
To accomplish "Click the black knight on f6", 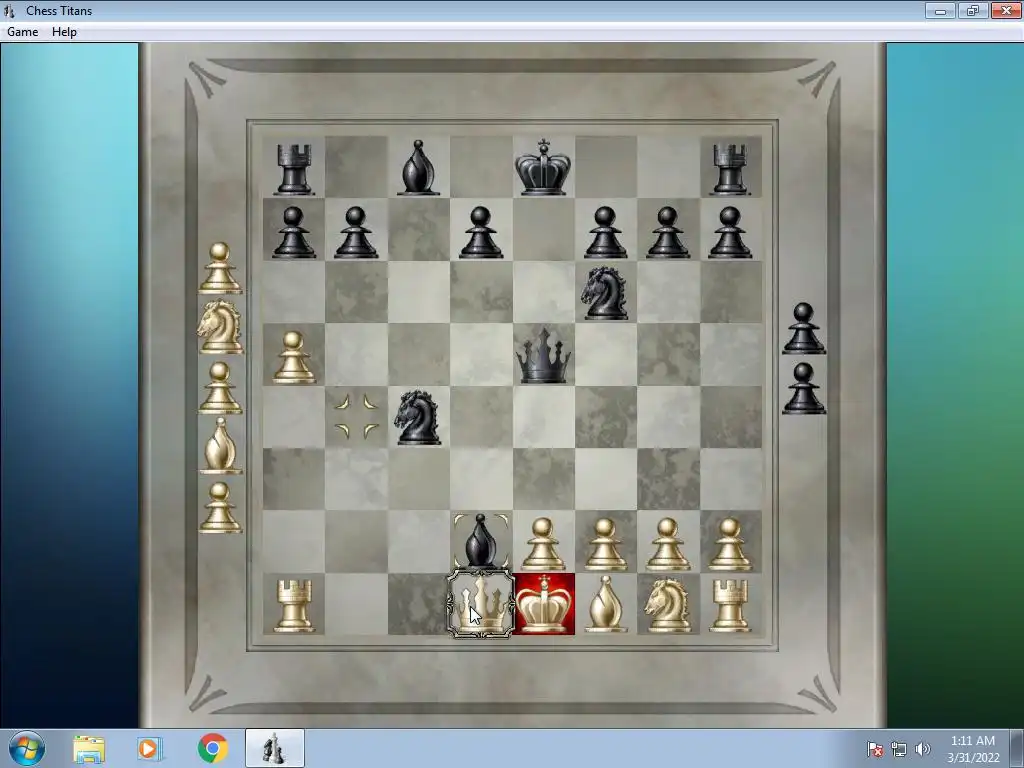I will 605,293.
